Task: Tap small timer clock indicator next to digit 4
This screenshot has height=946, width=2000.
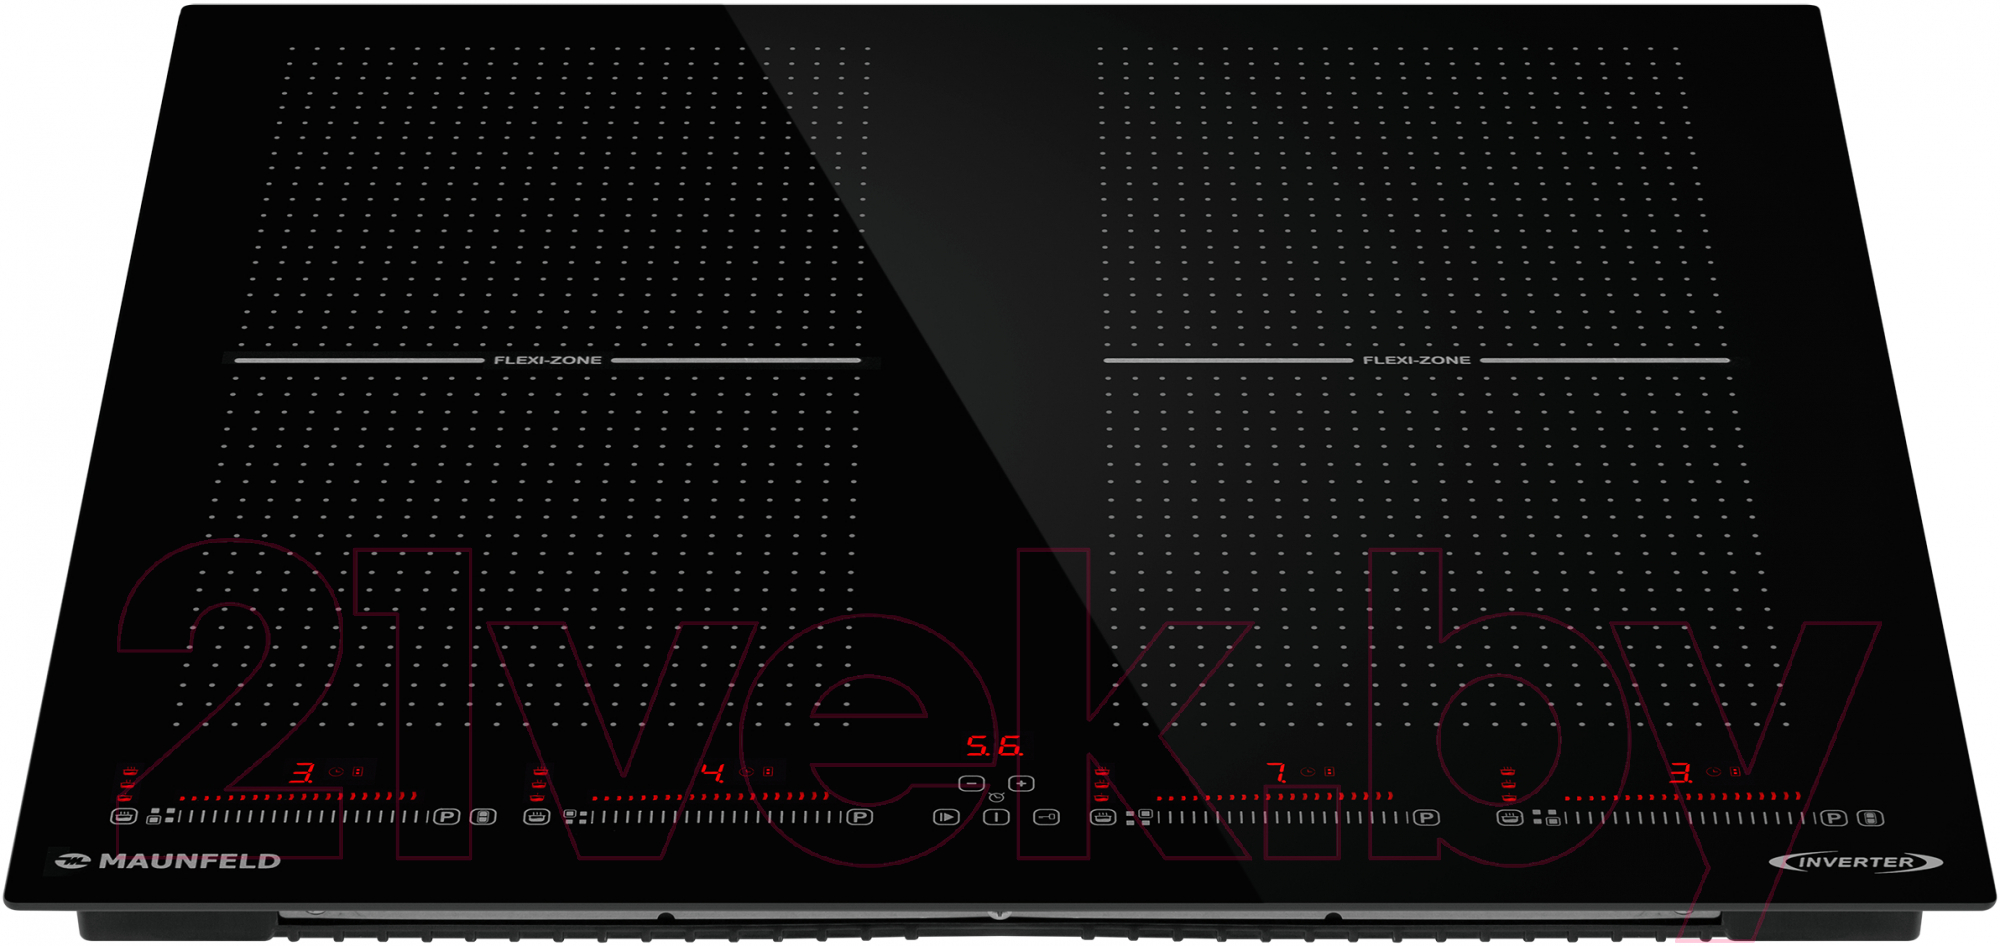Action: point(746,772)
